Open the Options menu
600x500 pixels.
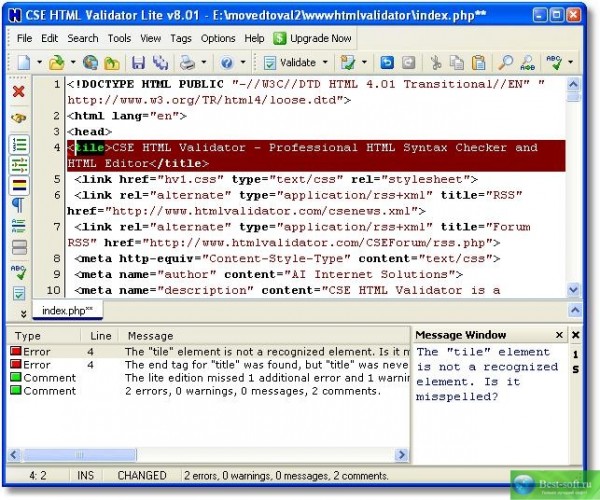click(x=218, y=38)
